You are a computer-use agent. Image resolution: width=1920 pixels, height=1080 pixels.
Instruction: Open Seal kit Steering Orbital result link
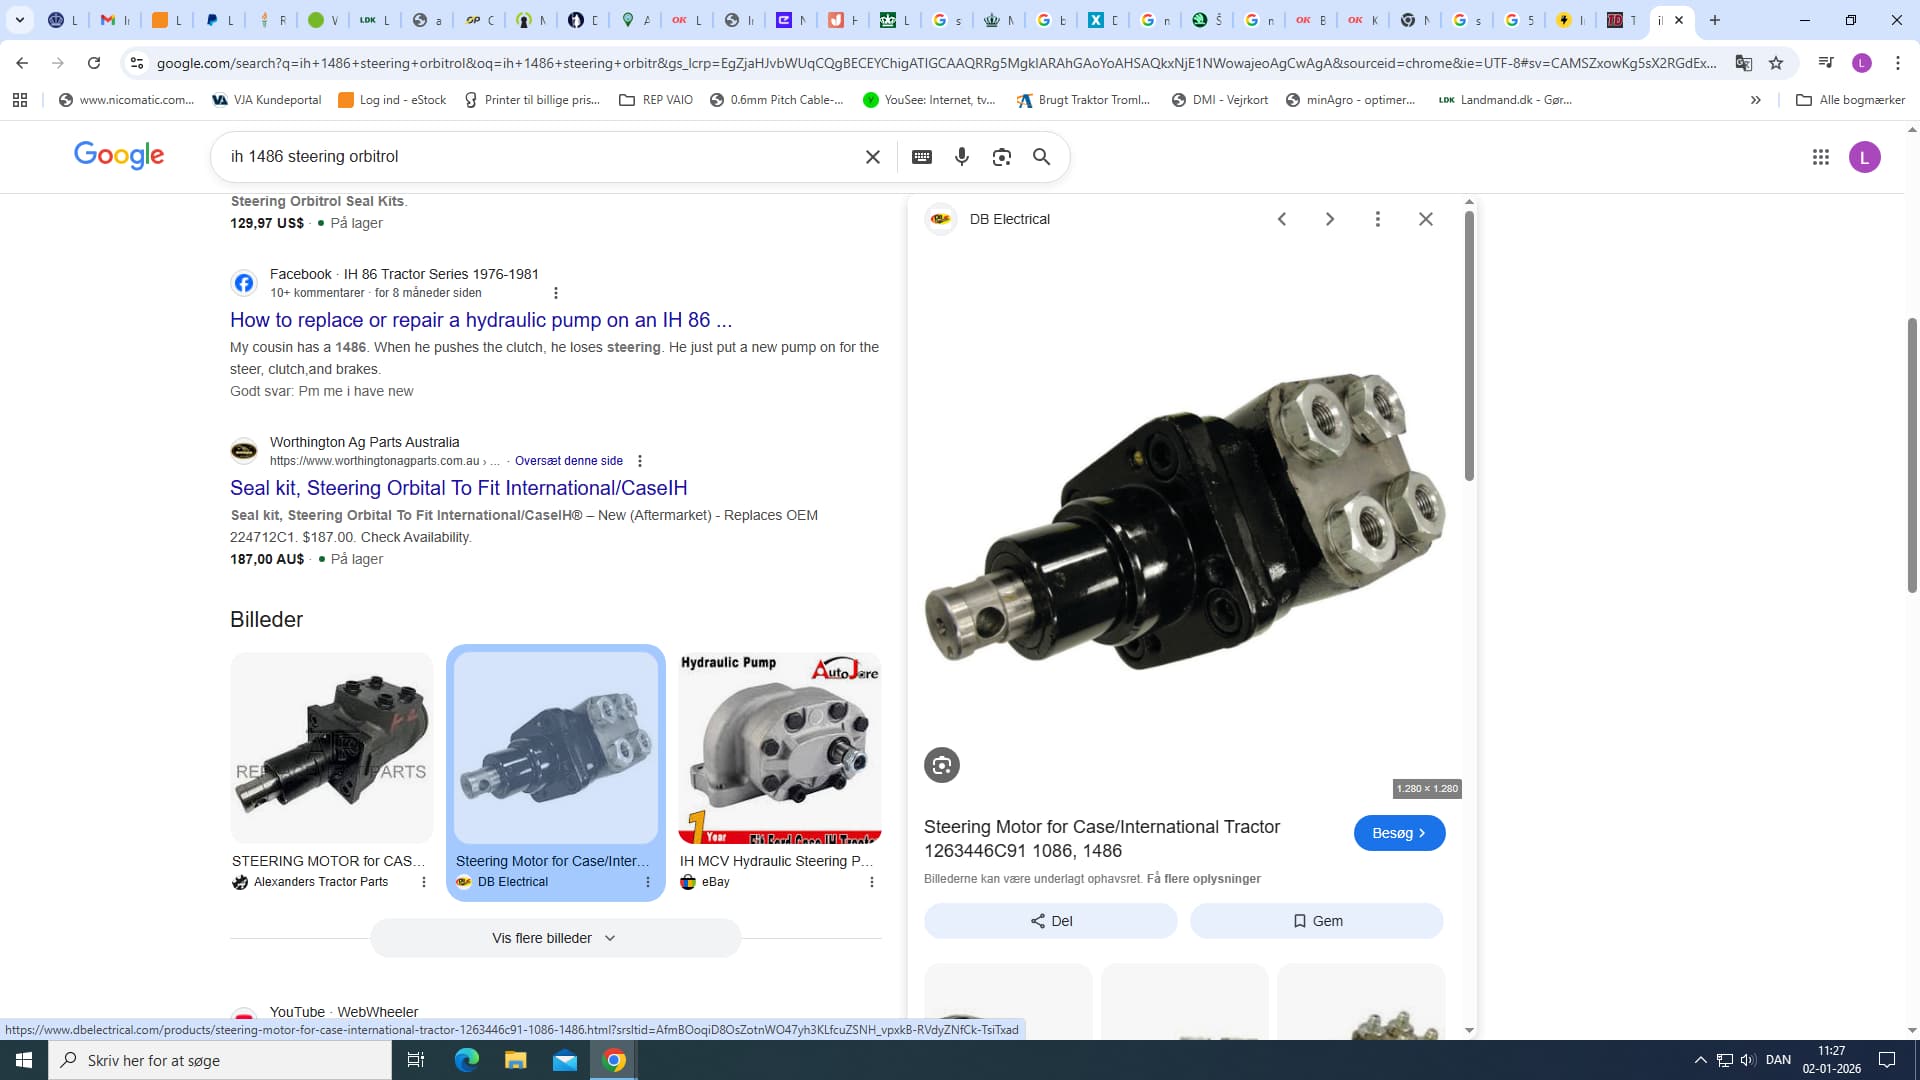(458, 488)
